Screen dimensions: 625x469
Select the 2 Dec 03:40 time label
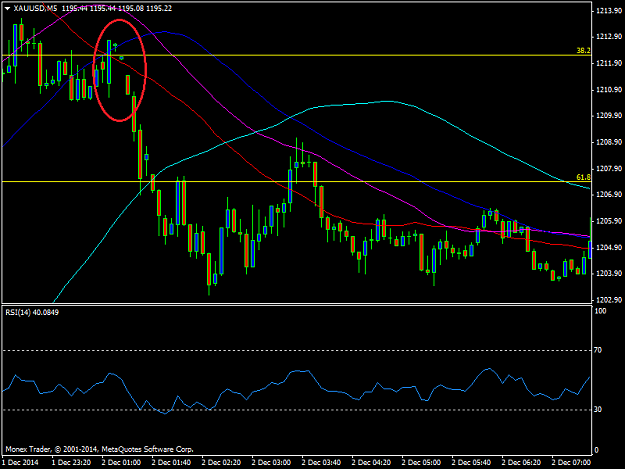321,463
